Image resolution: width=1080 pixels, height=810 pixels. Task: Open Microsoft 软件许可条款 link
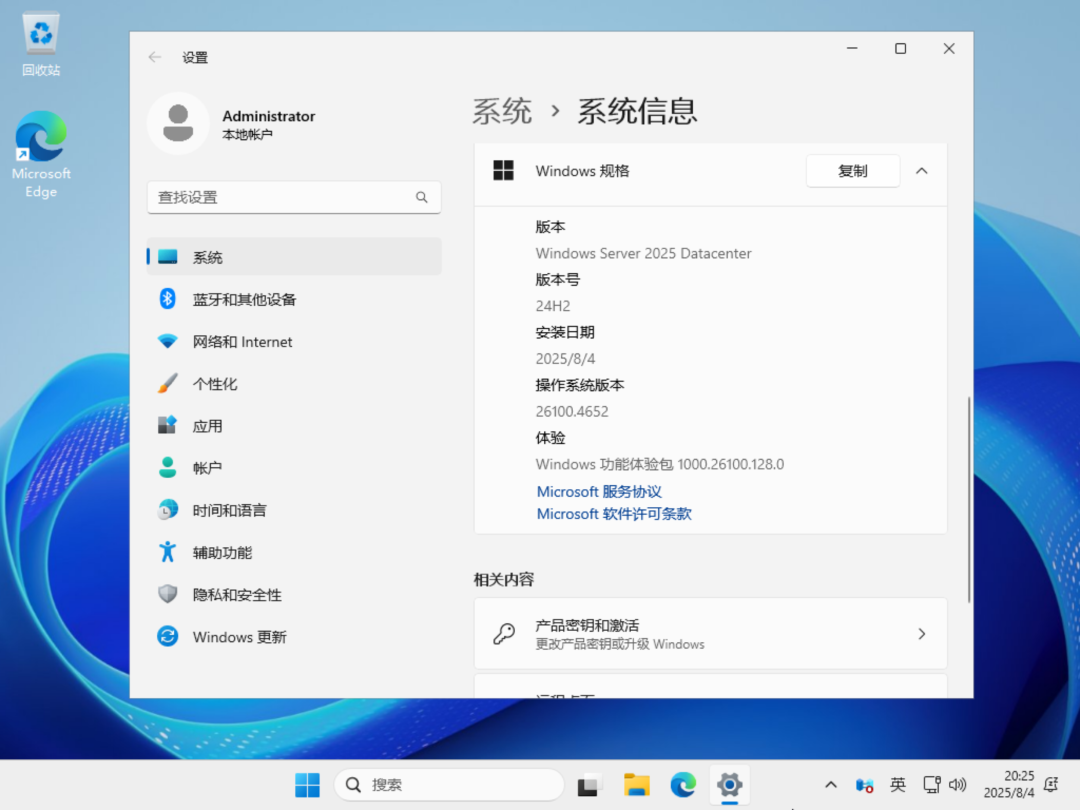tap(614, 514)
